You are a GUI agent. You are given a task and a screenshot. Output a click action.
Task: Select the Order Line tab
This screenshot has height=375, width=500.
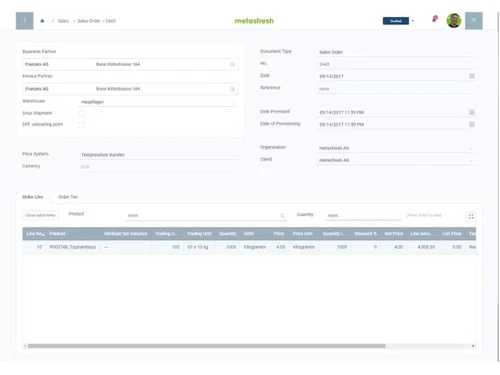point(33,197)
